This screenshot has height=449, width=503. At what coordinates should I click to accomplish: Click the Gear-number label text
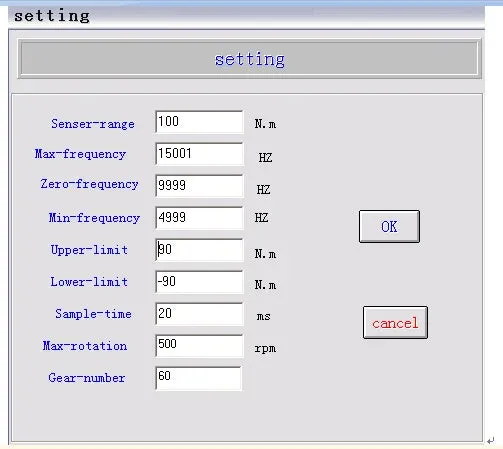pyautogui.click(x=87, y=378)
